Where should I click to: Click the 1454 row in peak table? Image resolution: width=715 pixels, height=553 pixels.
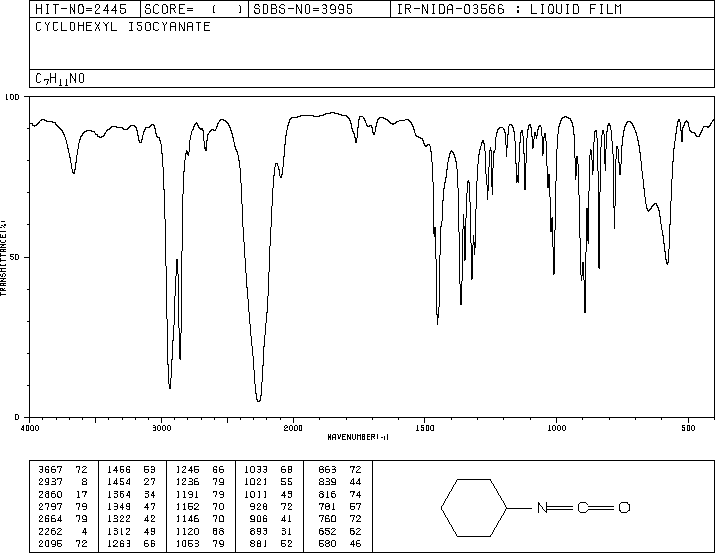(x=131, y=482)
